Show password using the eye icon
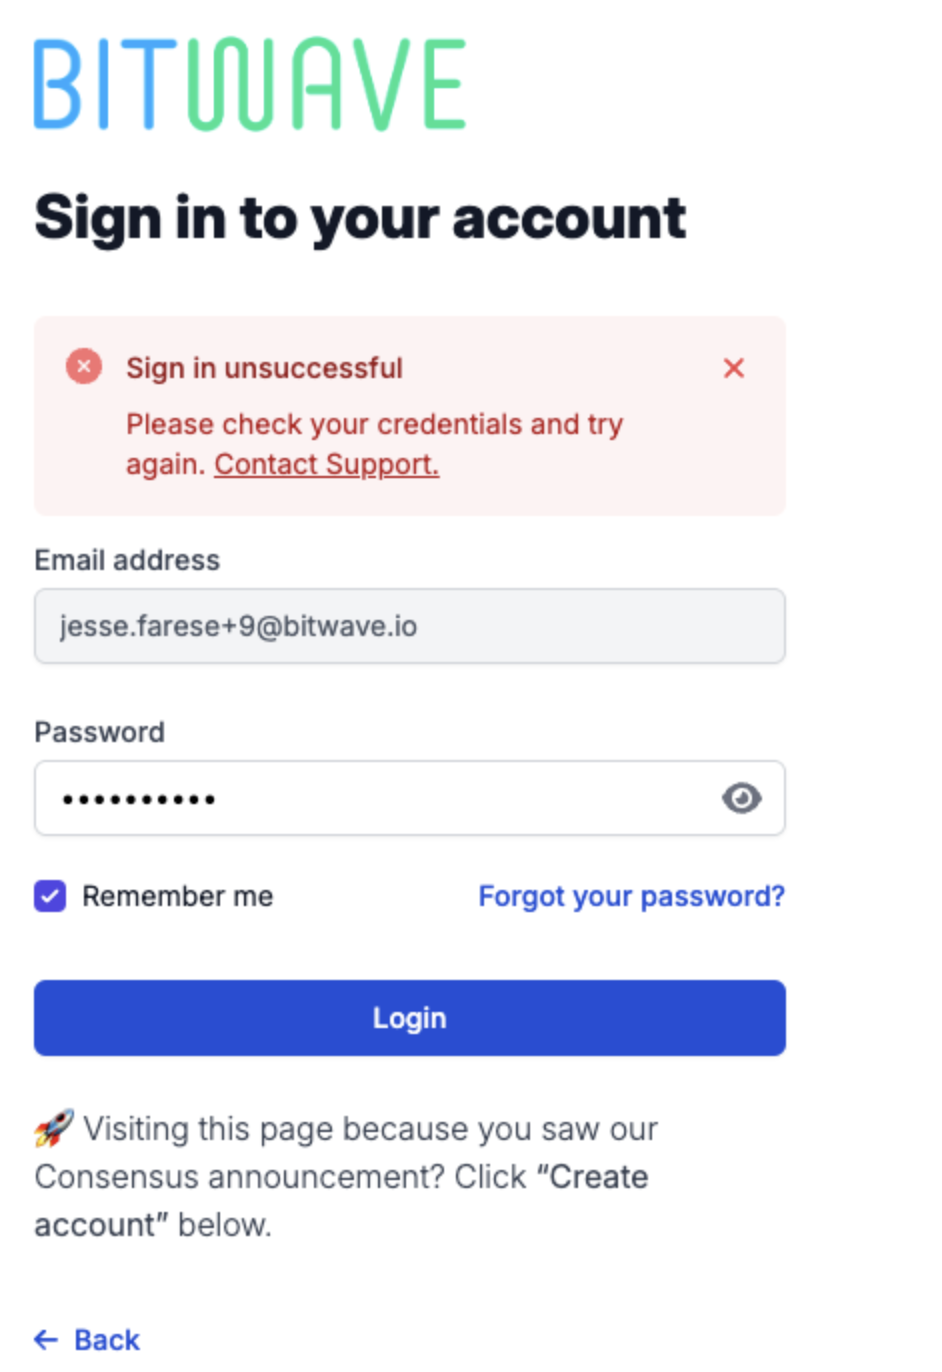The height and width of the screenshot is (1372, 942). click(x=741, y=798)
